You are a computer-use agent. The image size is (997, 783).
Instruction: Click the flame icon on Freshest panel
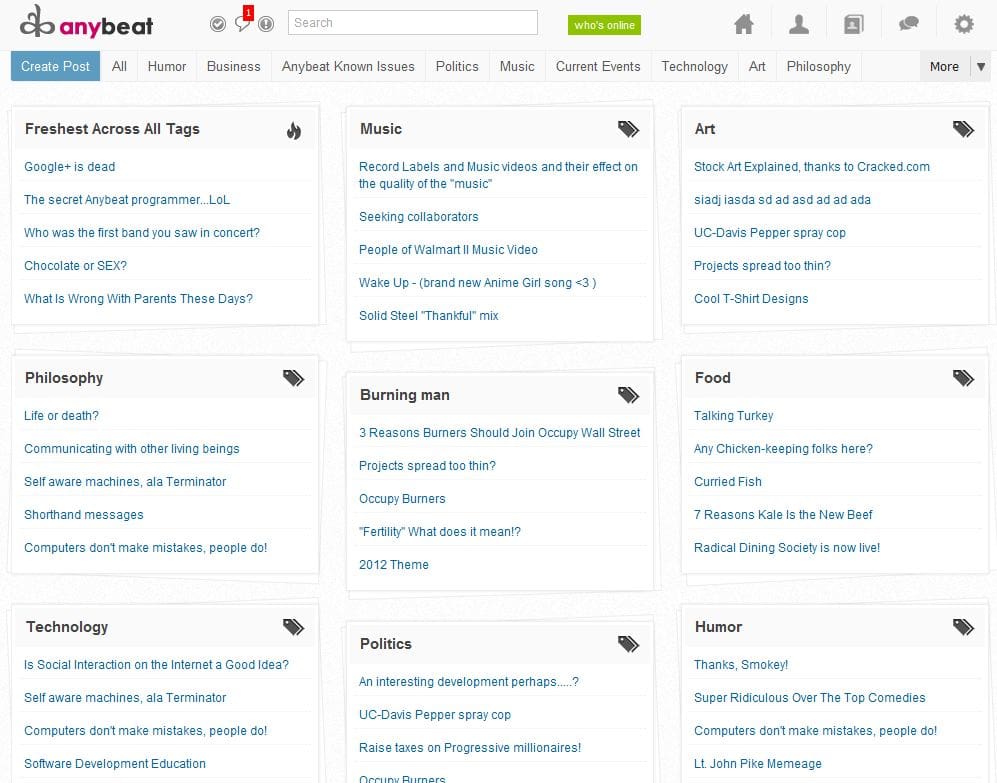click(x=293, y=130)
